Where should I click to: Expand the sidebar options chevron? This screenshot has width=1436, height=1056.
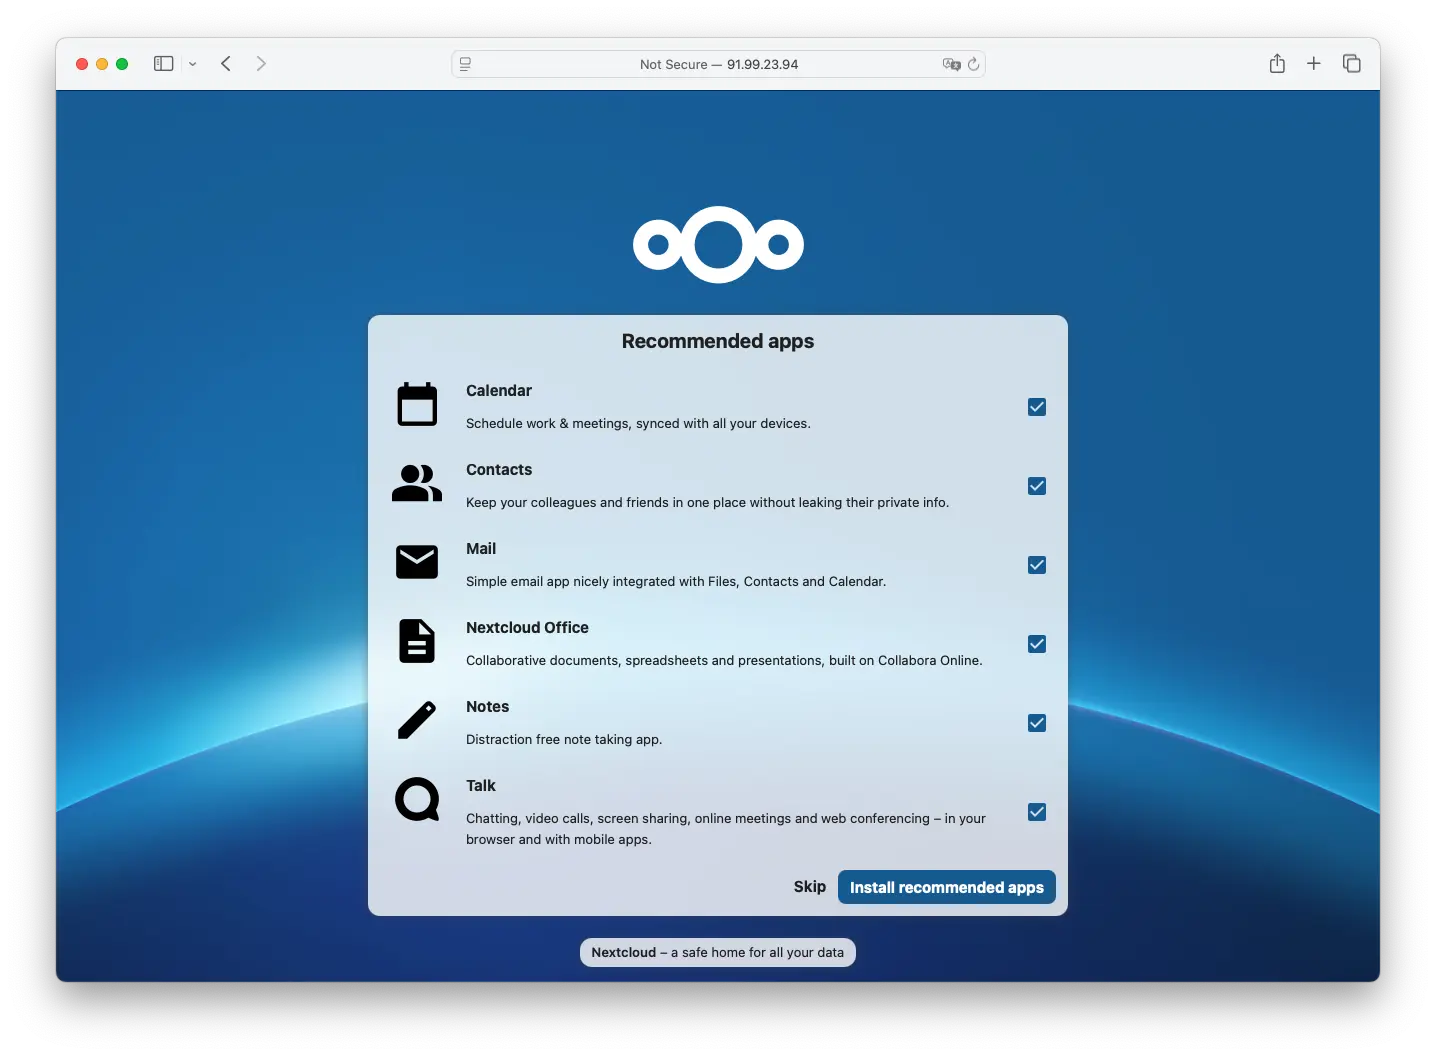tap(193, 64)
